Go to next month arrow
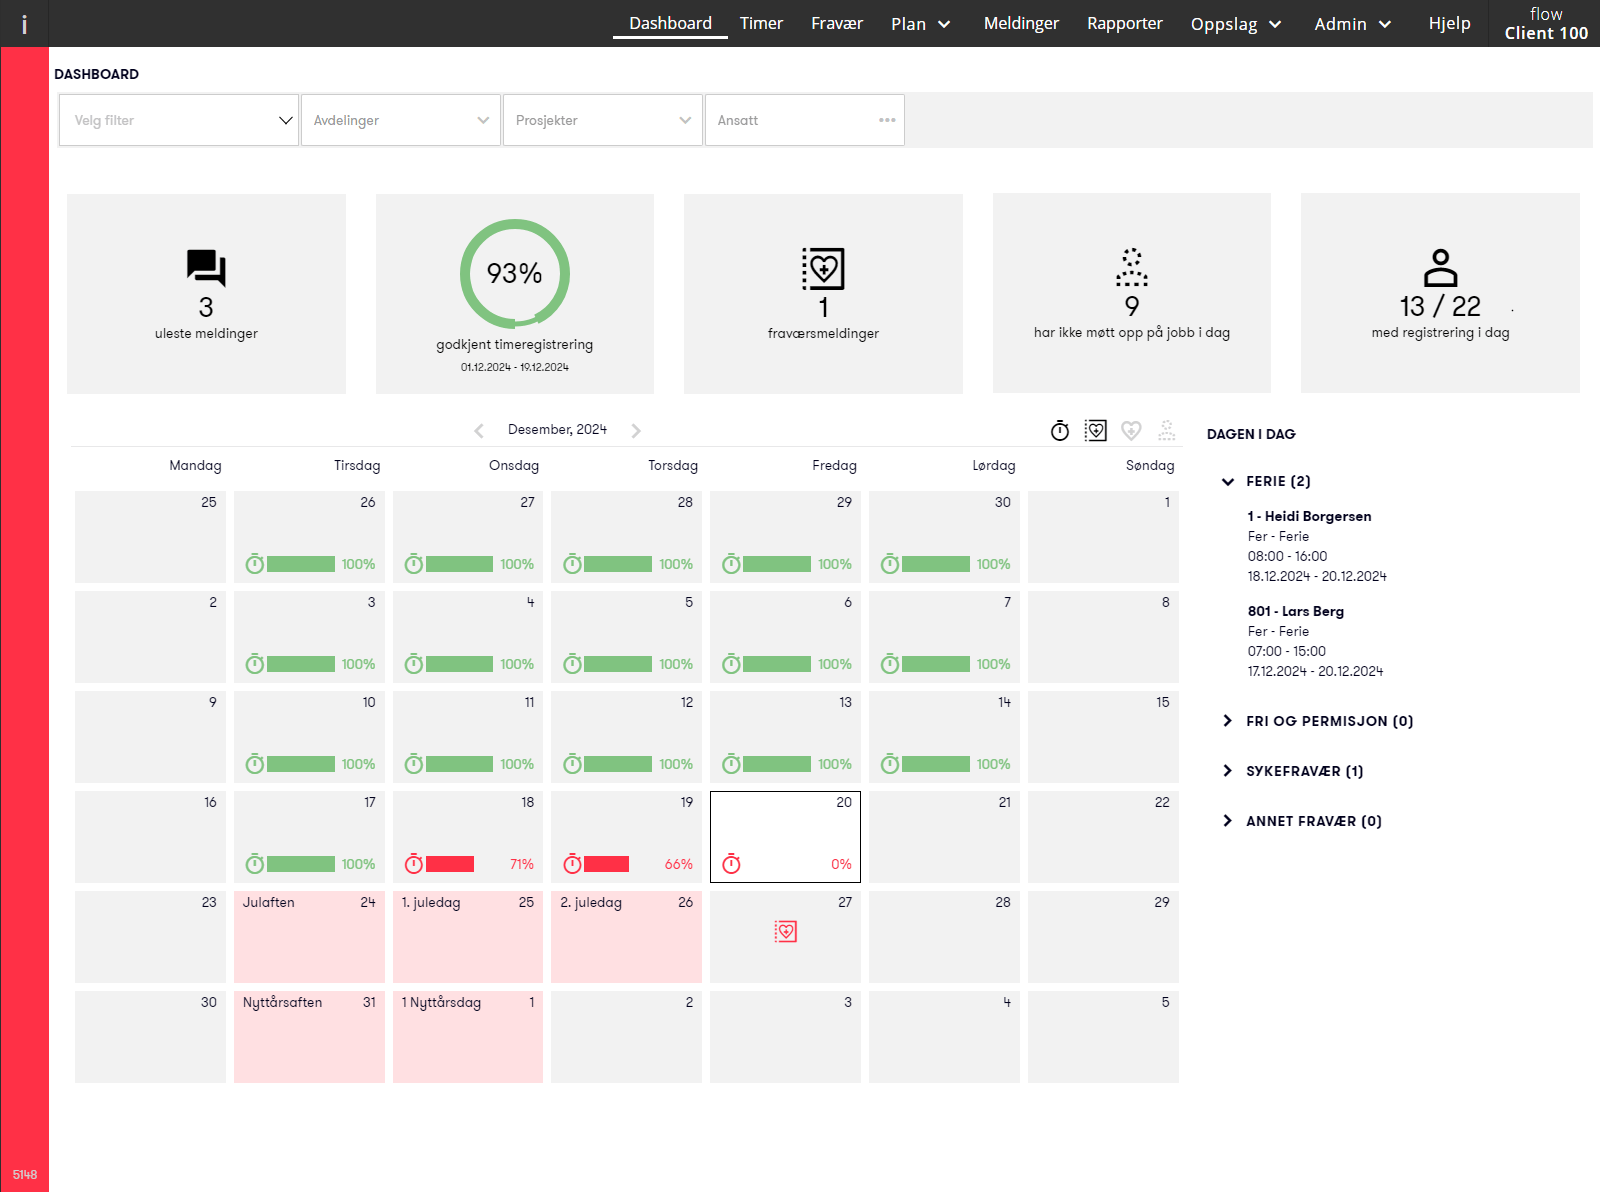Screen dimensions: 1600x1192 636,431
